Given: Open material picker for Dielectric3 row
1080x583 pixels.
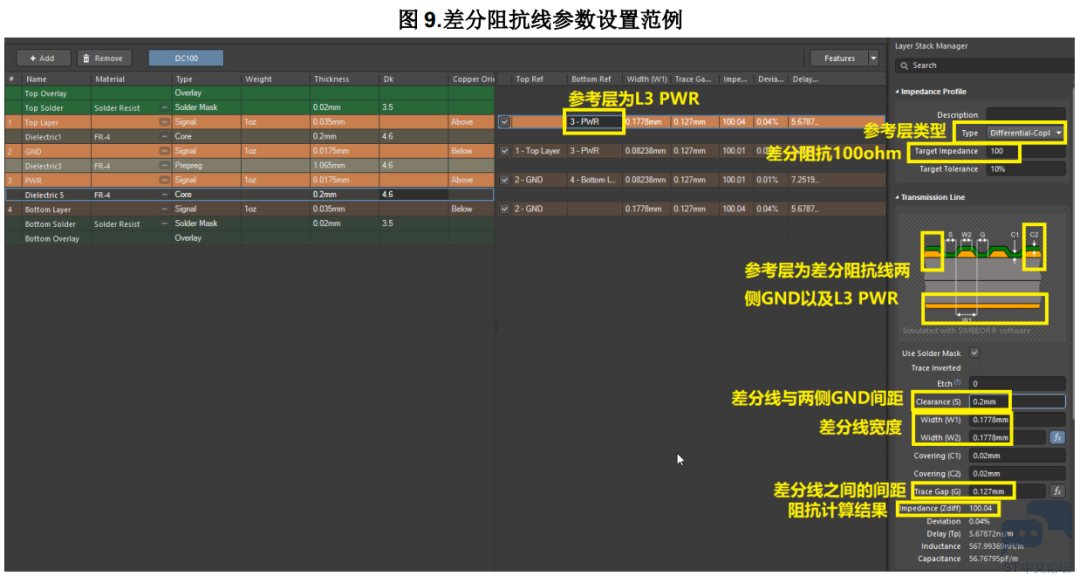Looking at the screenshot, I should pyautogui.click(x=164, y=165).
